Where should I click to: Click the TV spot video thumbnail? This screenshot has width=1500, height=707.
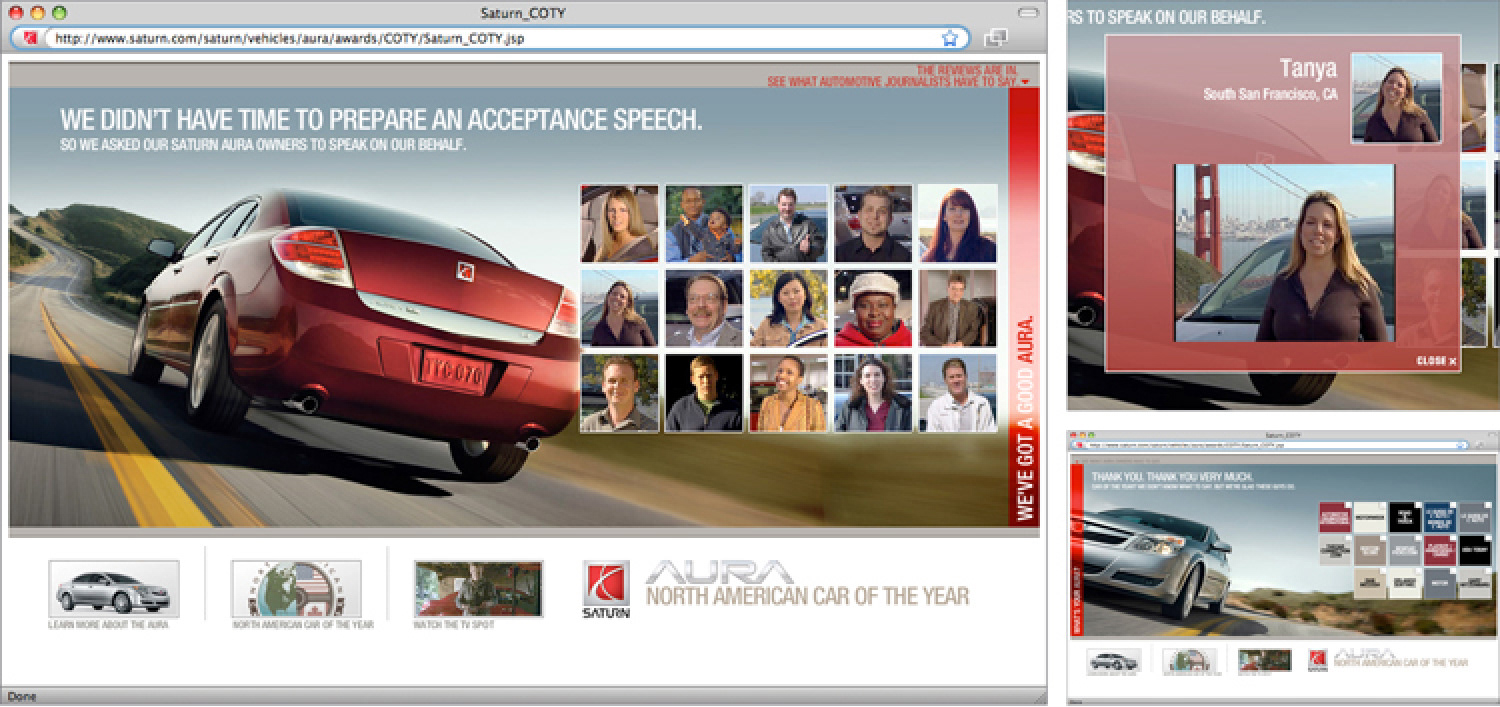point(478,588)
